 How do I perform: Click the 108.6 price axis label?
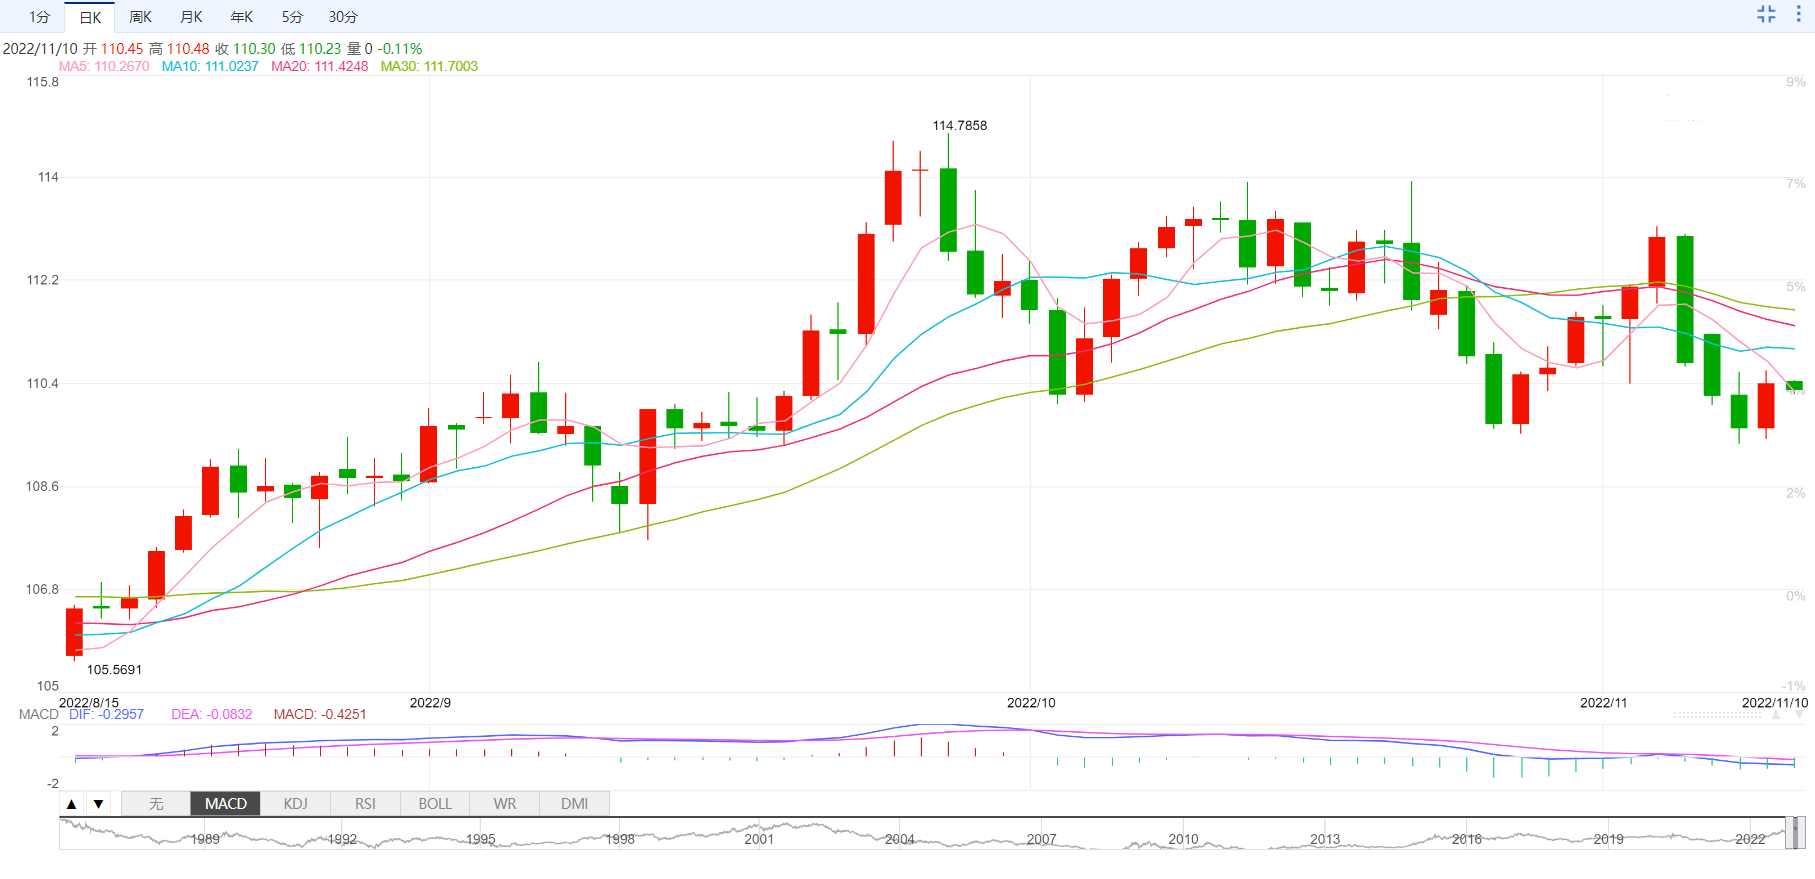42,486
